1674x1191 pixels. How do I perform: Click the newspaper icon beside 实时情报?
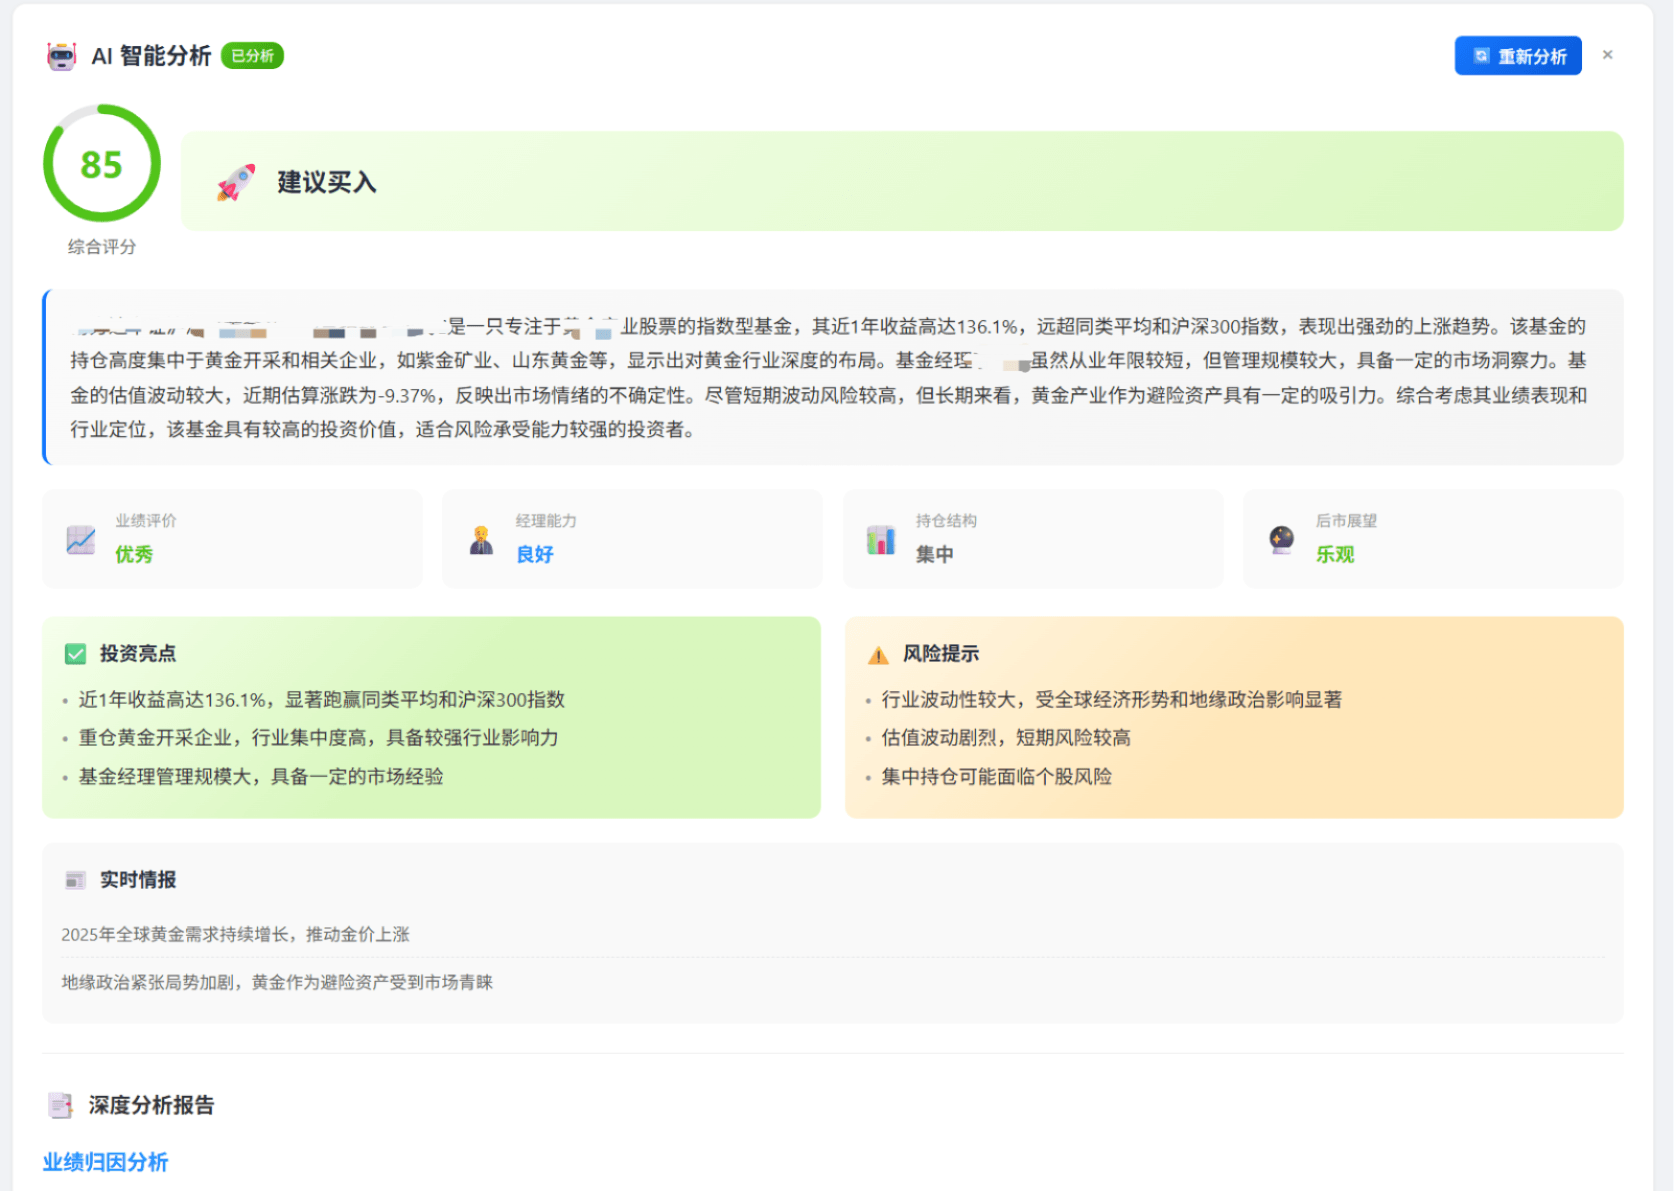click(75, 880)
